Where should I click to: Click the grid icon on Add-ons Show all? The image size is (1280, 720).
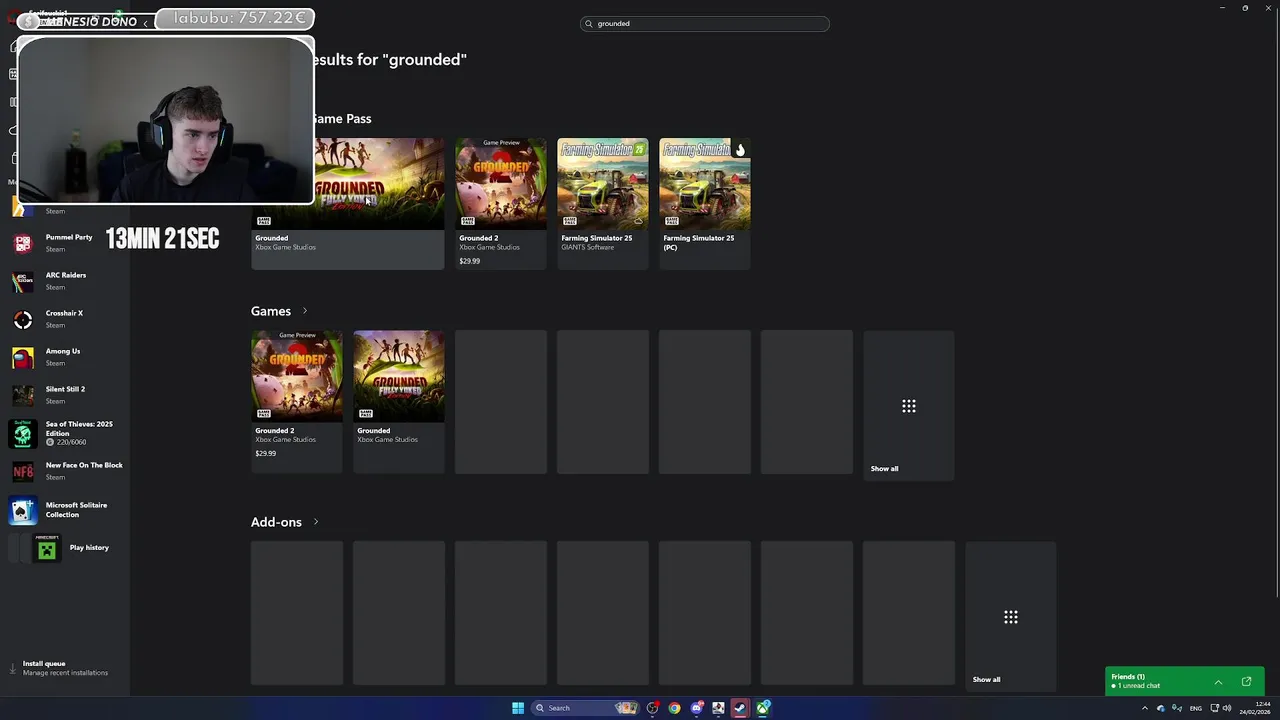tap(1011, 617)
